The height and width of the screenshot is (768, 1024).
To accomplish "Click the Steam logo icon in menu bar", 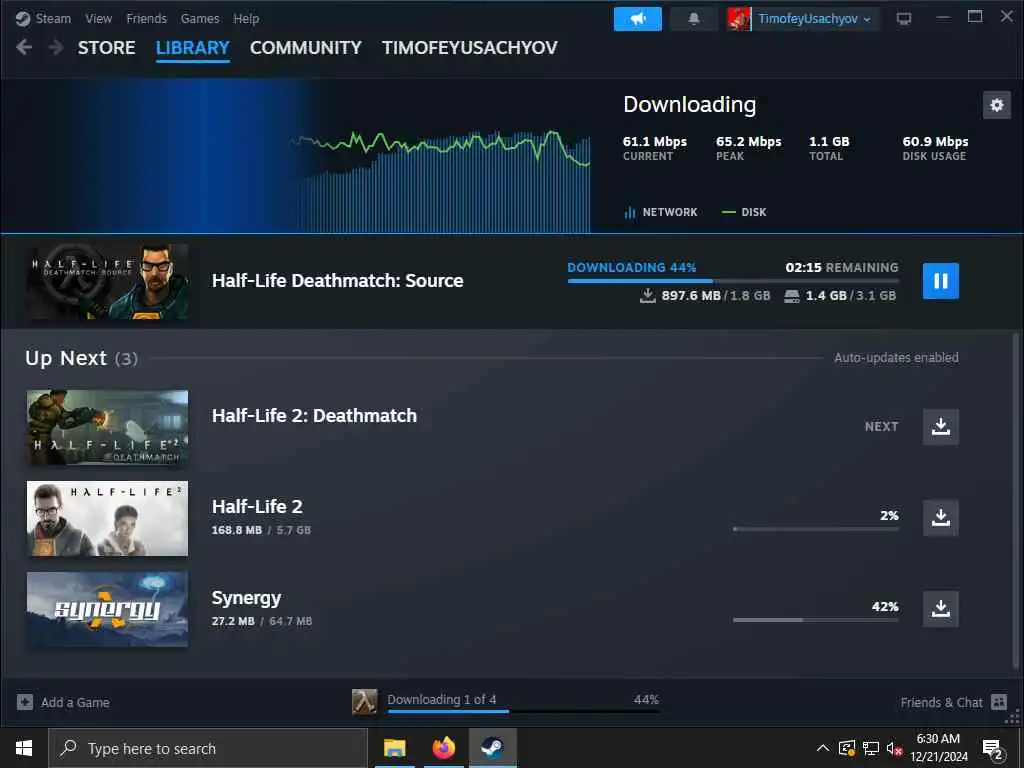I will [23, 18].
